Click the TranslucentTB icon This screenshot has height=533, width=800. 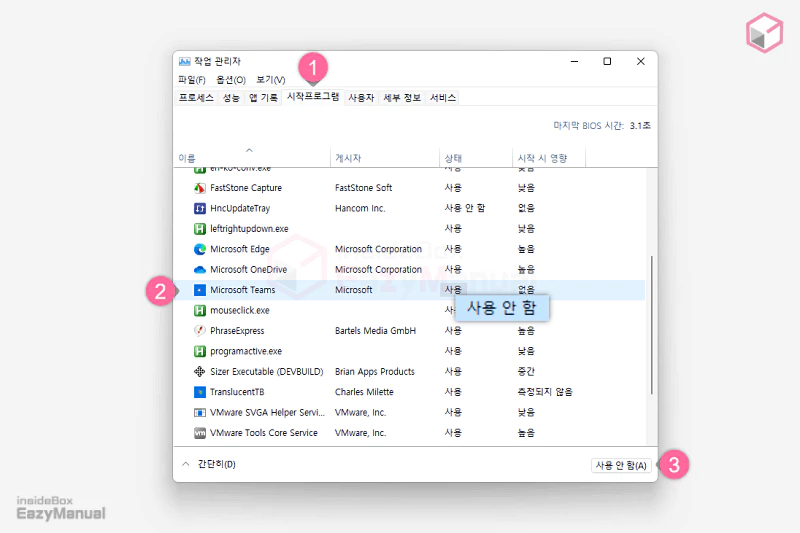pos(199,392)
